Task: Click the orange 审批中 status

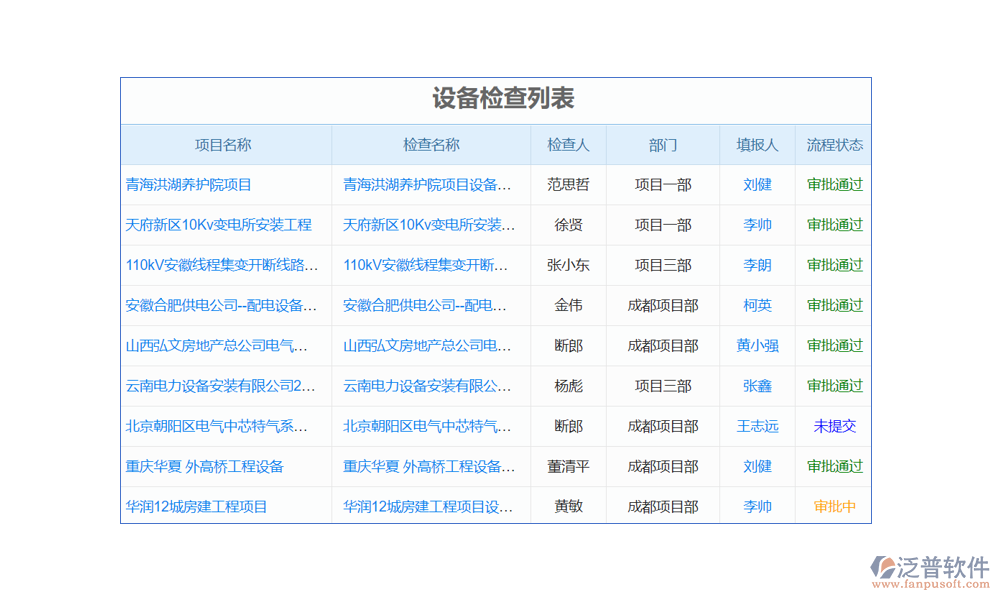Action: pyautogui.click(x=835, y=507)
